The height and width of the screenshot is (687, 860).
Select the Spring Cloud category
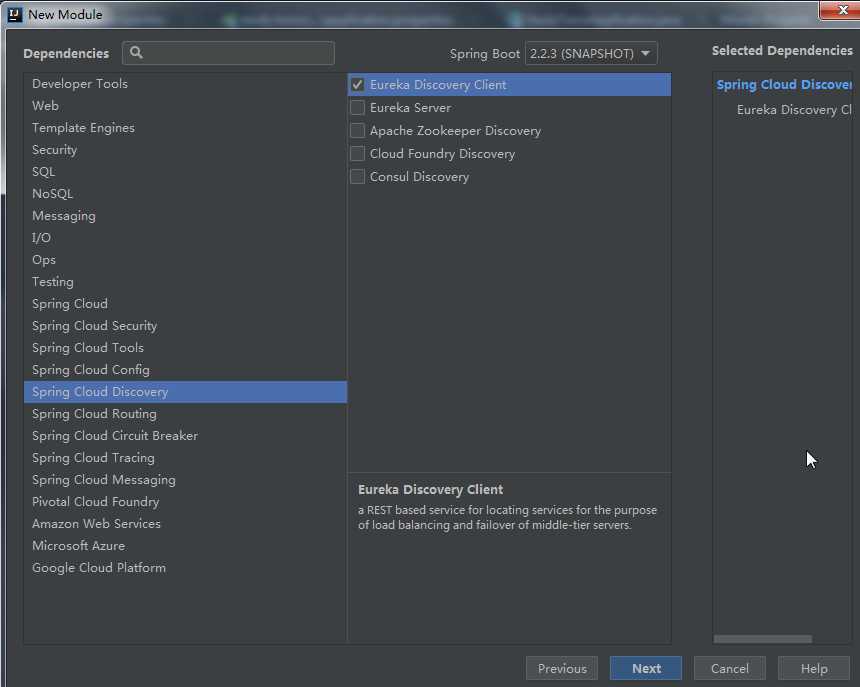(185, 304)
